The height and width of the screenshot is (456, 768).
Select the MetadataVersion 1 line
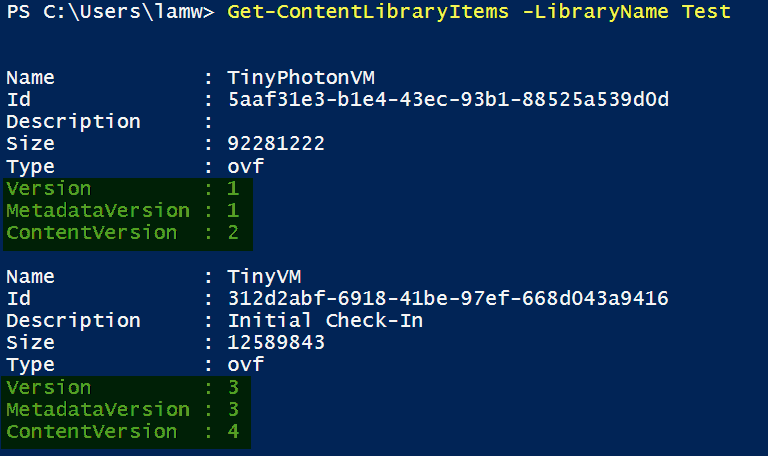tap(126, 210)
